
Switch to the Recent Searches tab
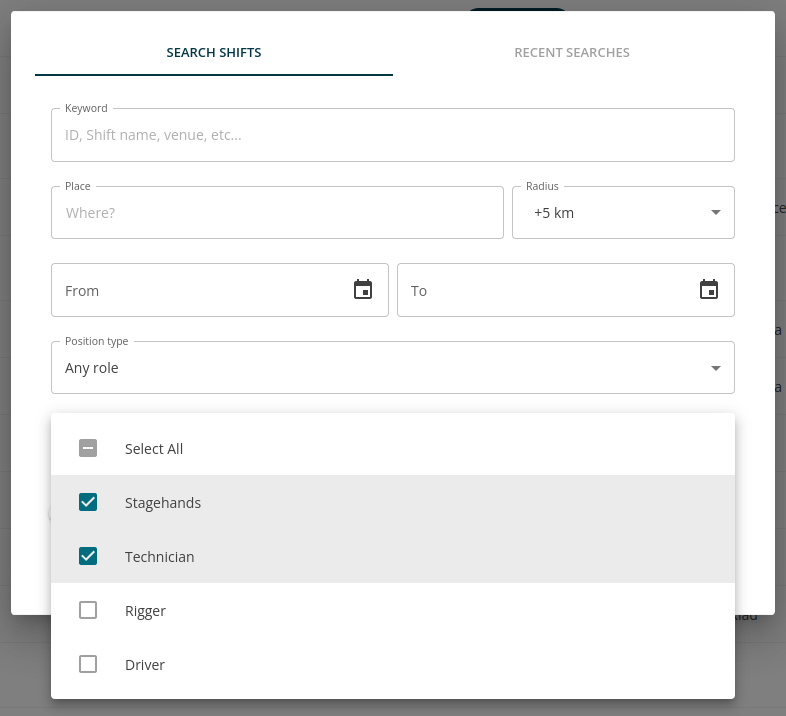pos(572,53)
